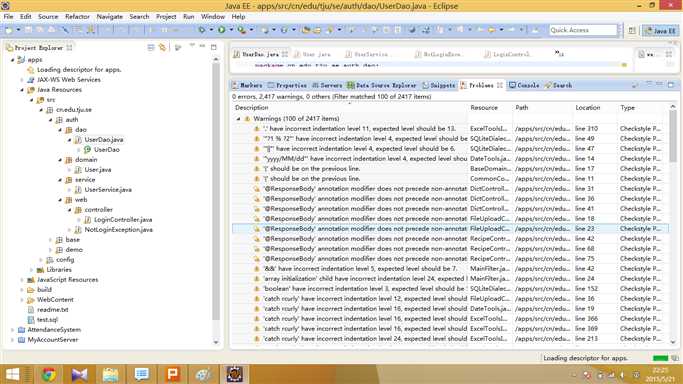The image size is (683, 384).
Task: Click the Run External Tools toolbar icon
Action: click(241, 30)
